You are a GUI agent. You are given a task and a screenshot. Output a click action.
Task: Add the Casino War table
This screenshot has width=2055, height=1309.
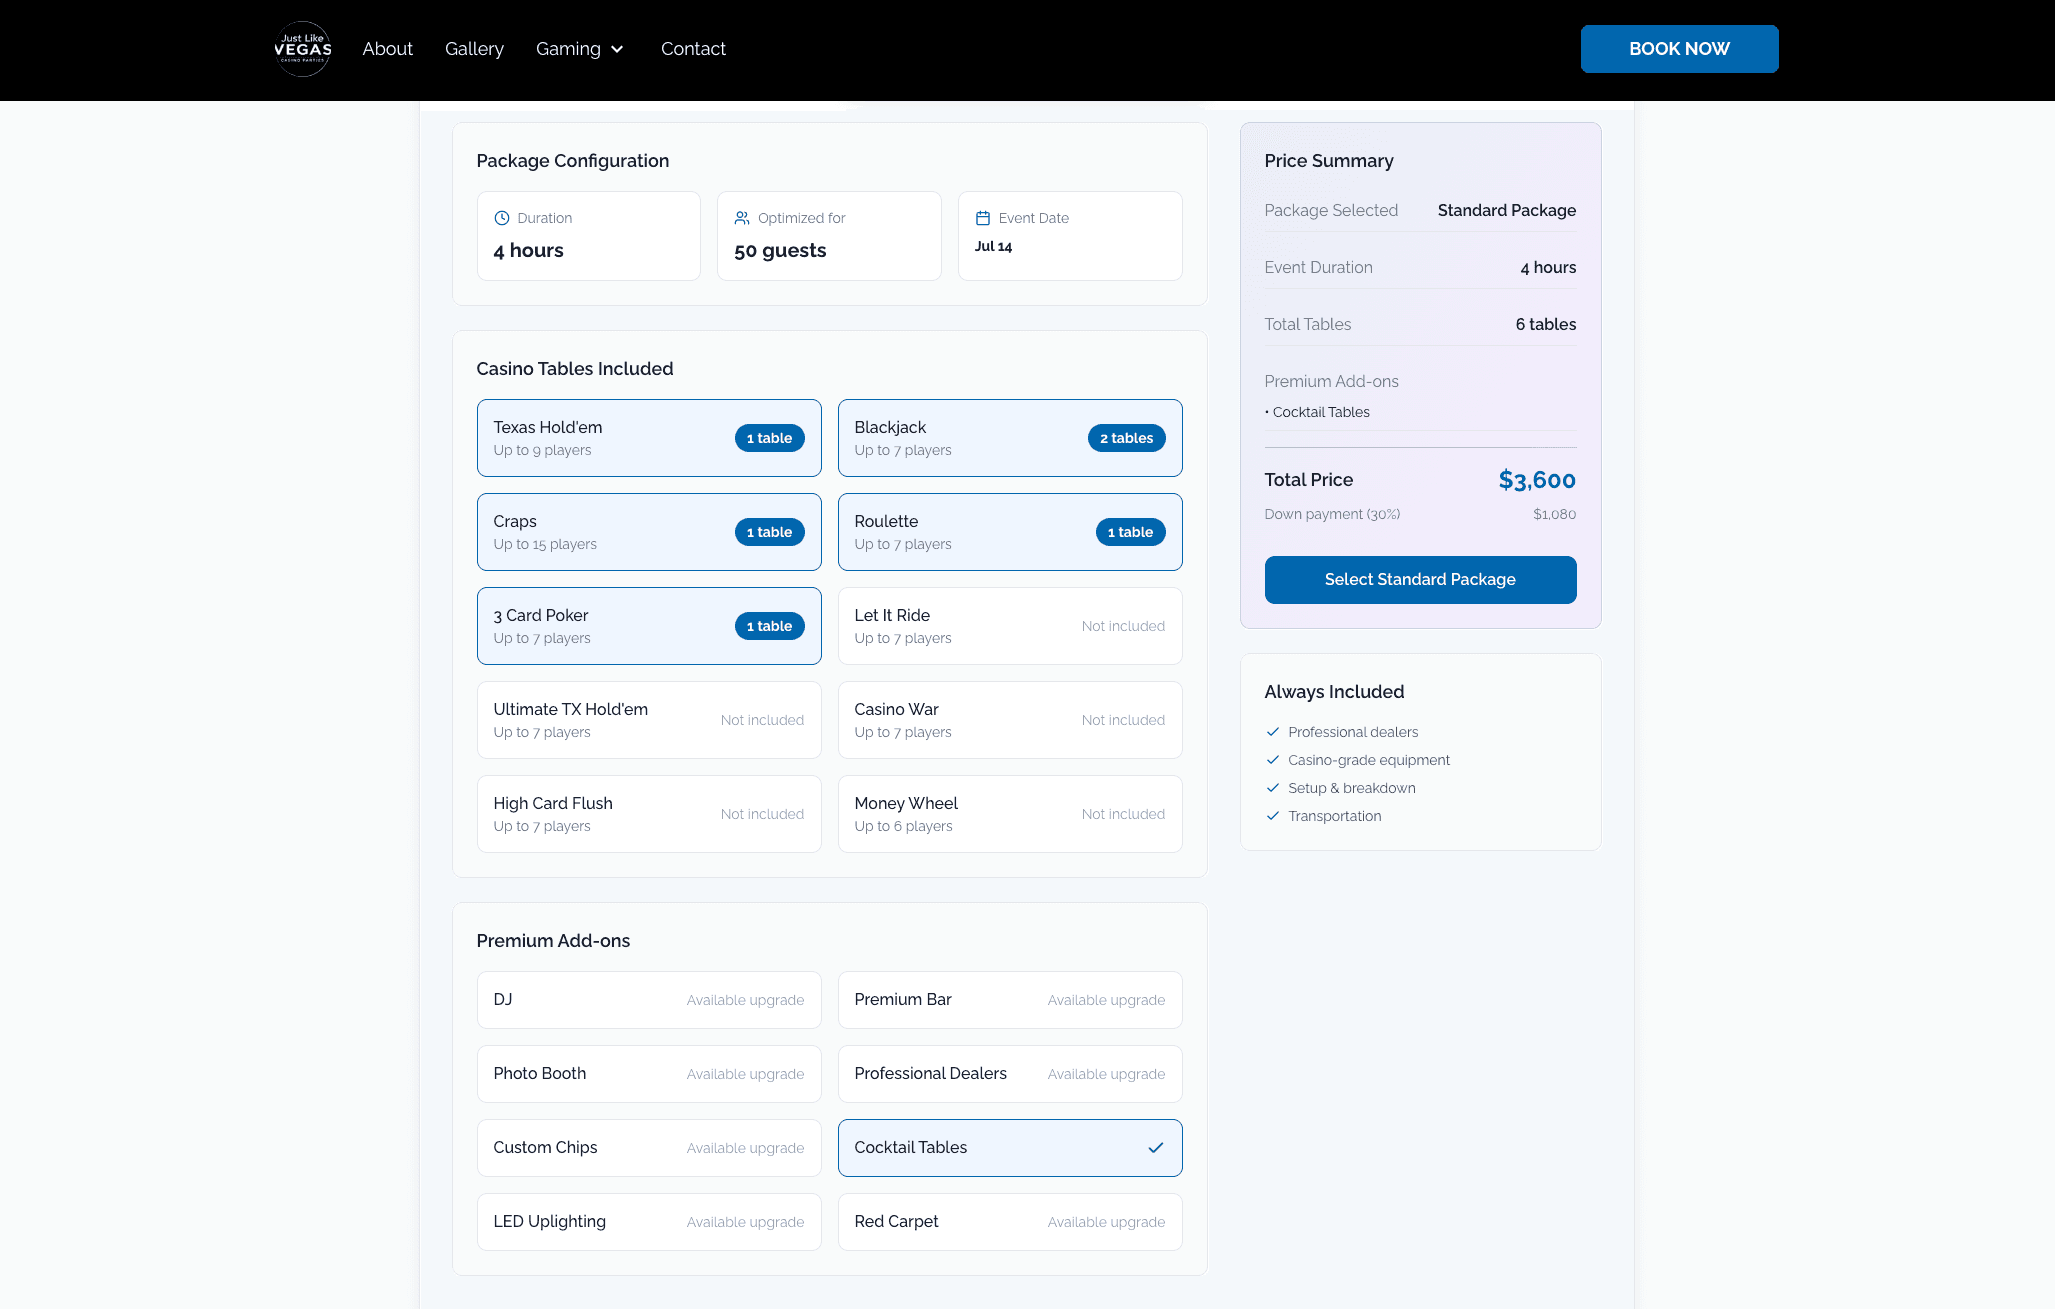(x=1010, y=720)
